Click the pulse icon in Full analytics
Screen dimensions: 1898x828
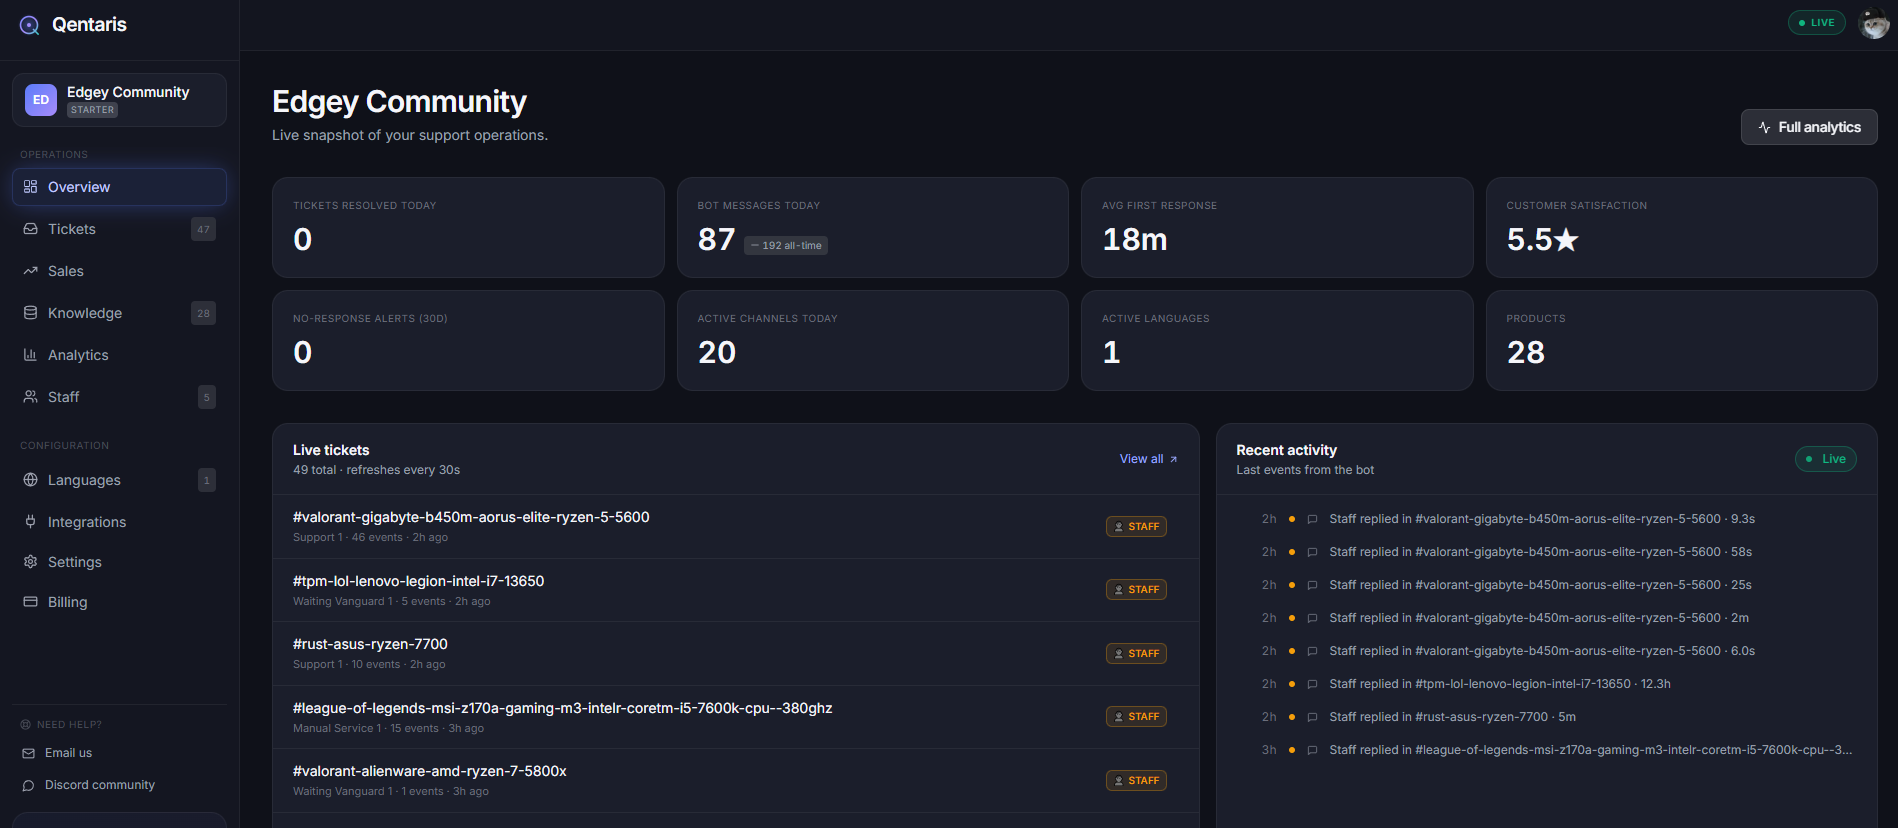coord(1764,127)
